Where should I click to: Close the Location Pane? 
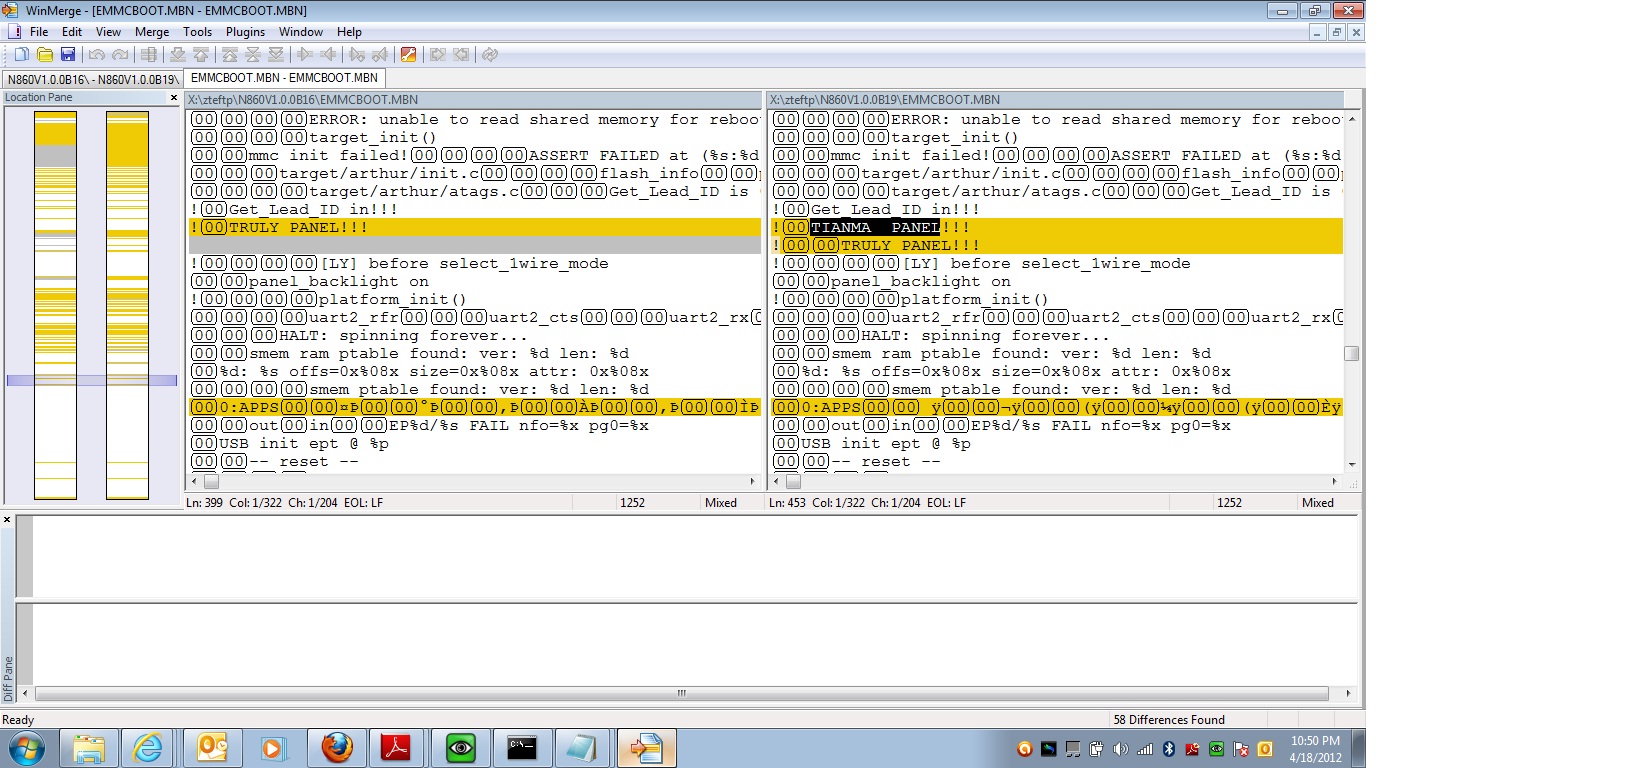(174, 98)
